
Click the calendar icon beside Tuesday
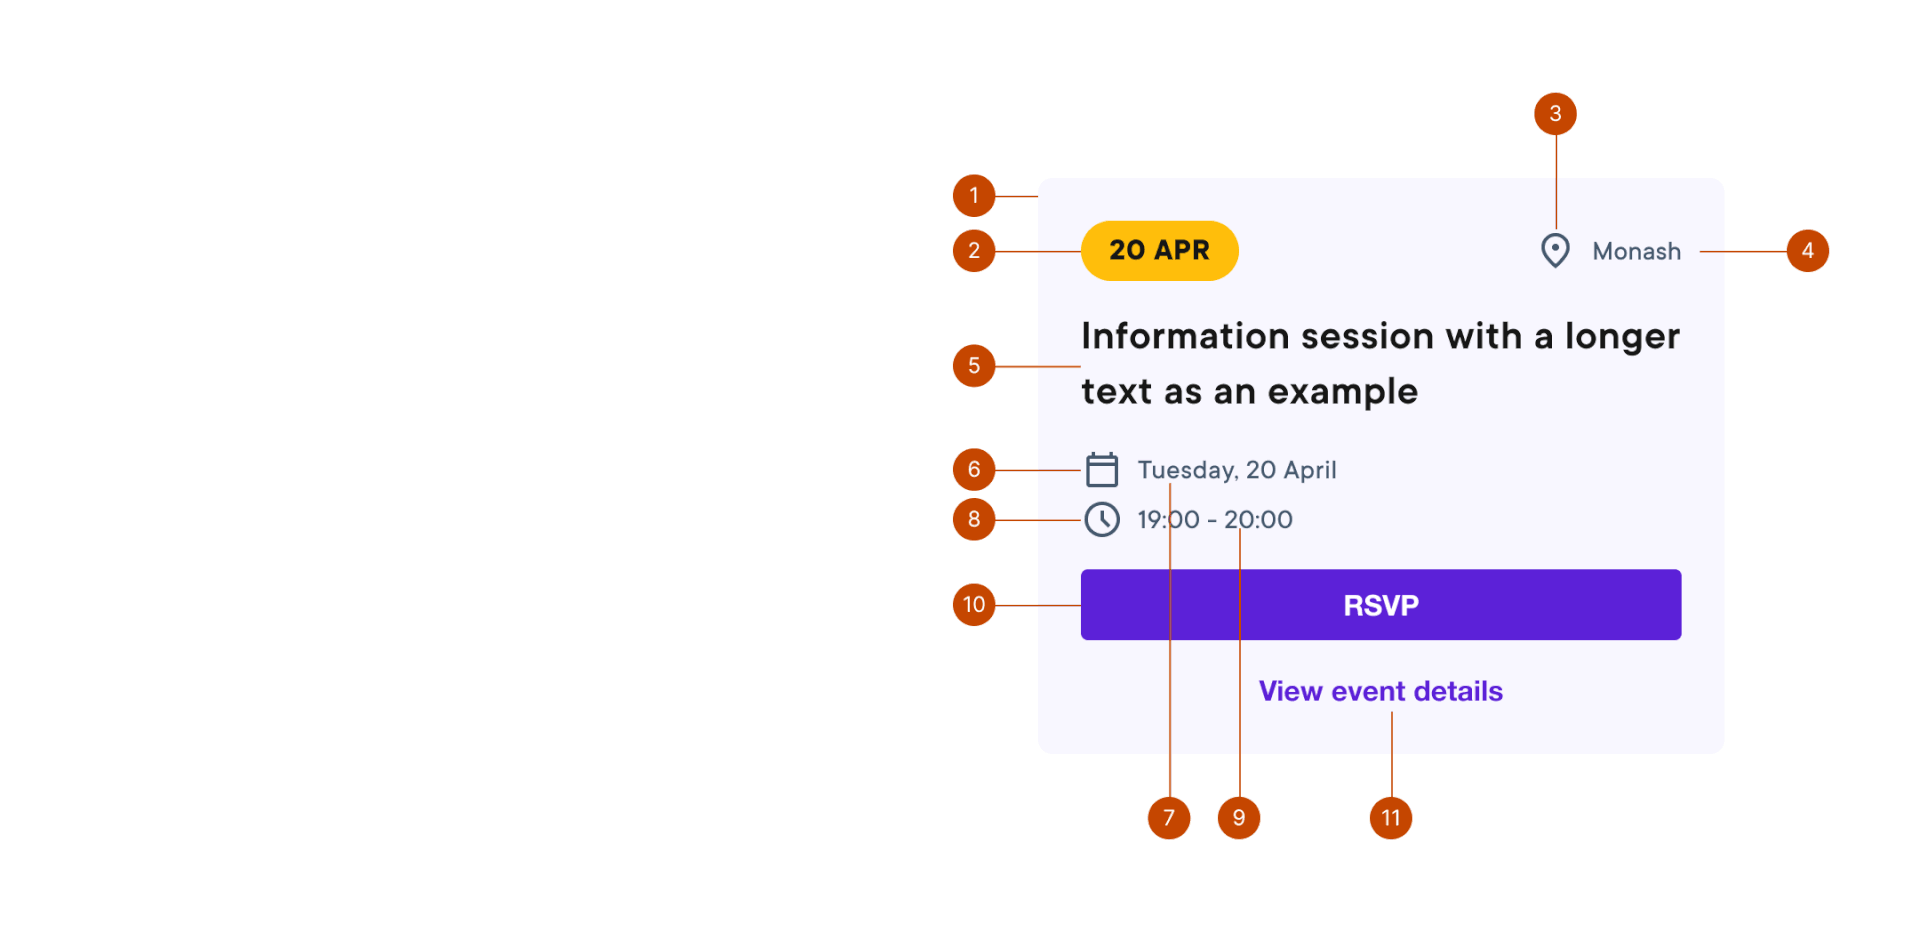click(1102, 469)
